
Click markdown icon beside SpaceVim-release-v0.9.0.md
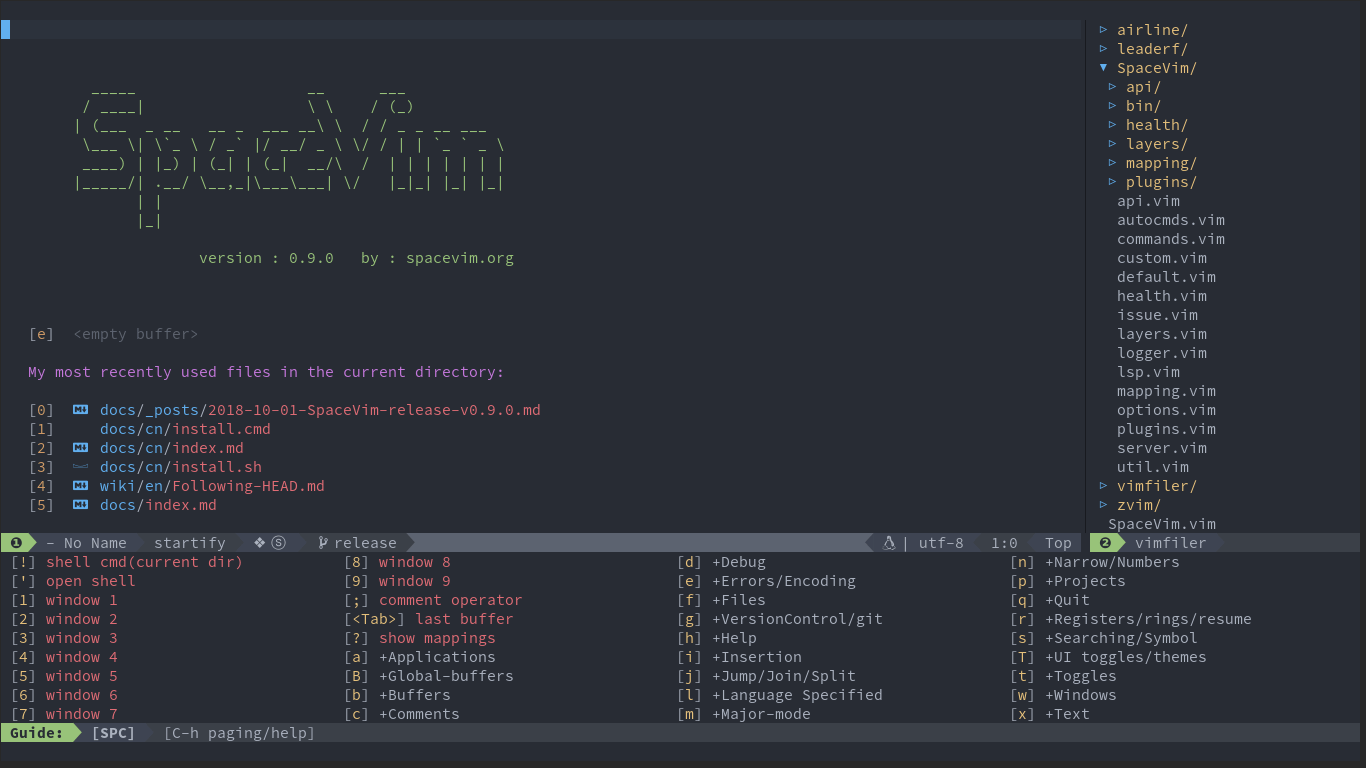click(80, 410)
